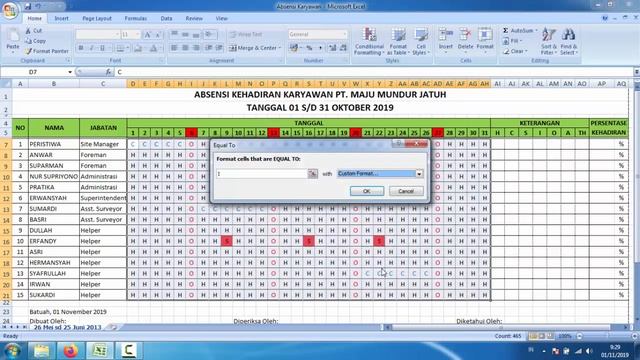
Task: Open the font name dropdown
Action: [x=117, y=35]
